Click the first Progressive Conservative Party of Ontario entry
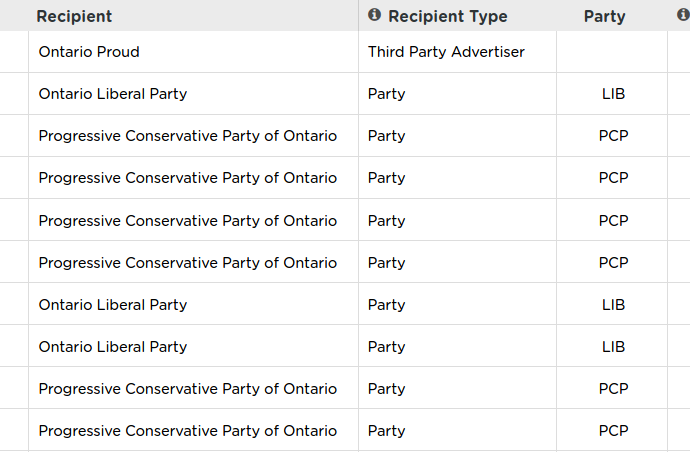The width and height of the screenshot is (690, 452). pos(187,136)
